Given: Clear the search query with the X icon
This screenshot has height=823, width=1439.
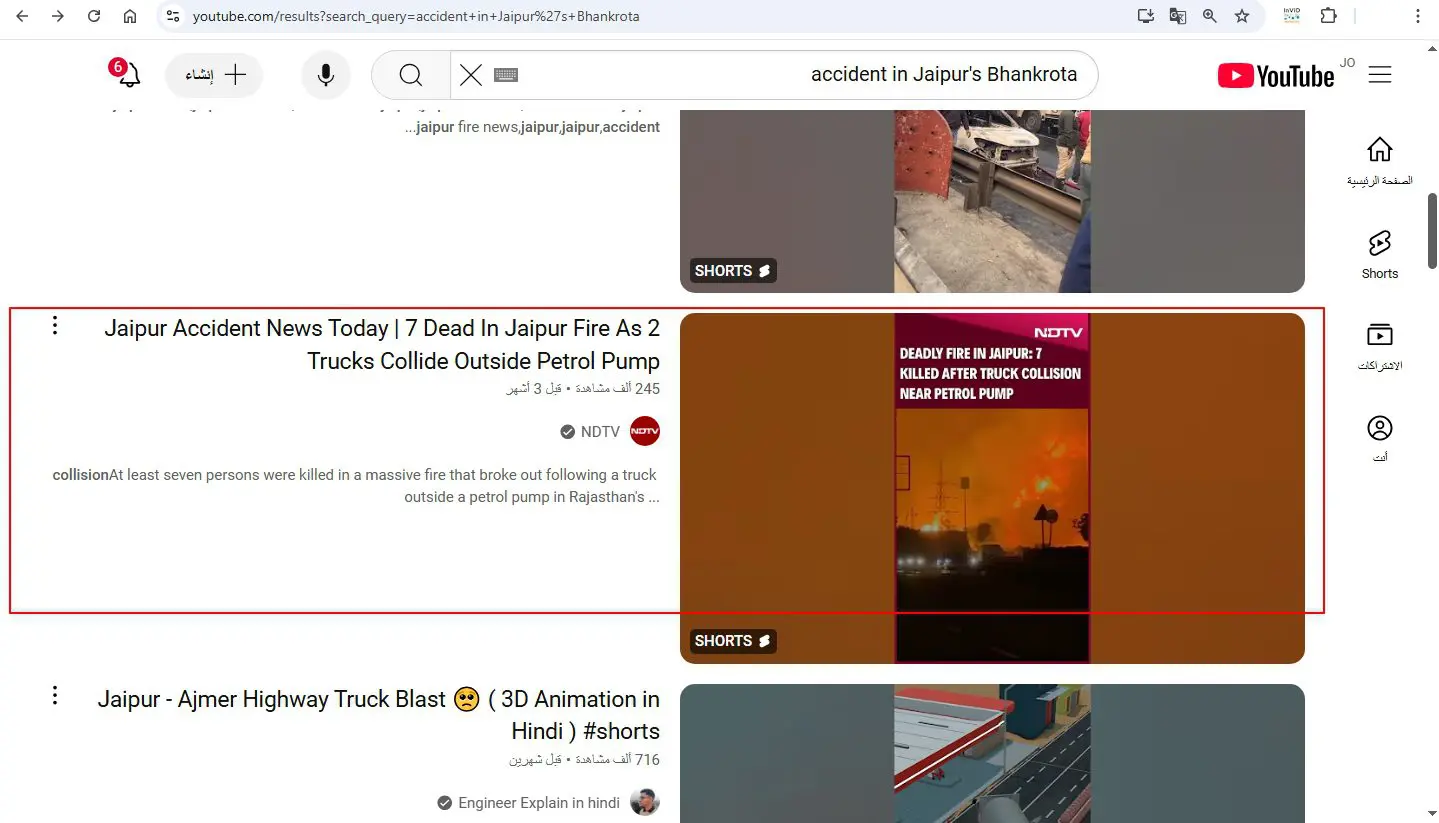Looking at the screenshot, I should 471,75.
